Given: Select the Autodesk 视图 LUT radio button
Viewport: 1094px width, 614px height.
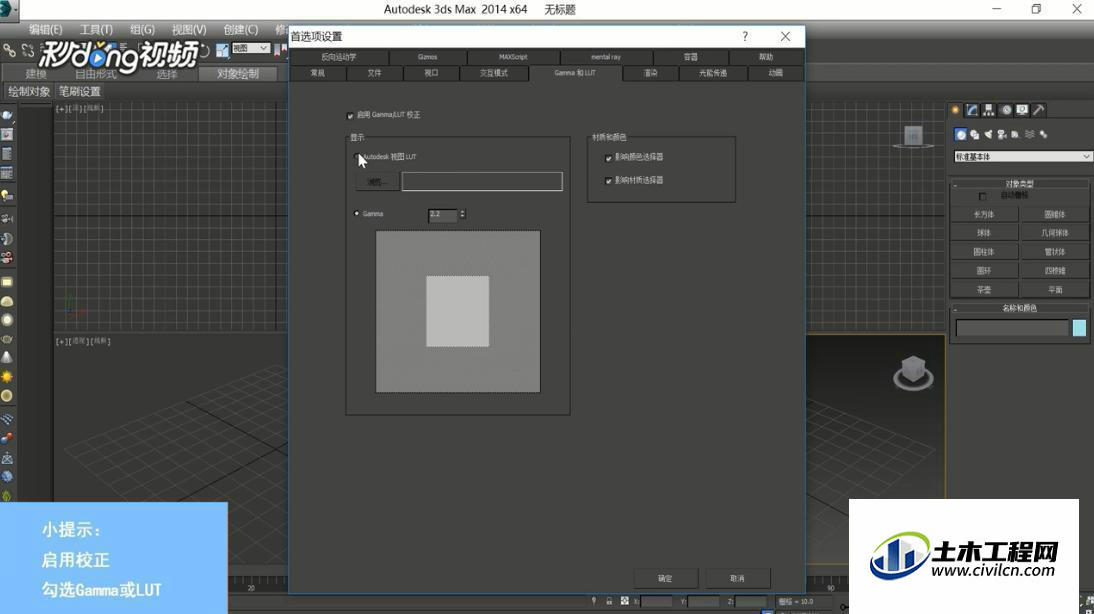Looking at the screenshot, I should 358,157.
